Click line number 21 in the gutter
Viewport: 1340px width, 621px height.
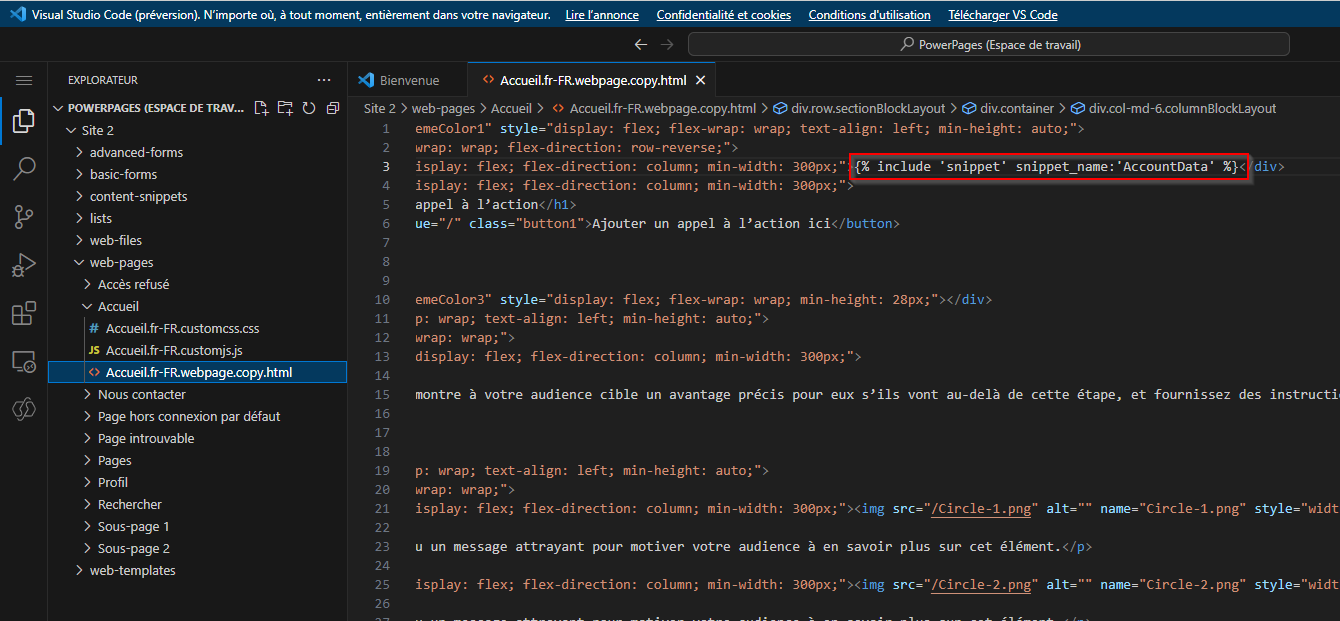click(382, 509)
